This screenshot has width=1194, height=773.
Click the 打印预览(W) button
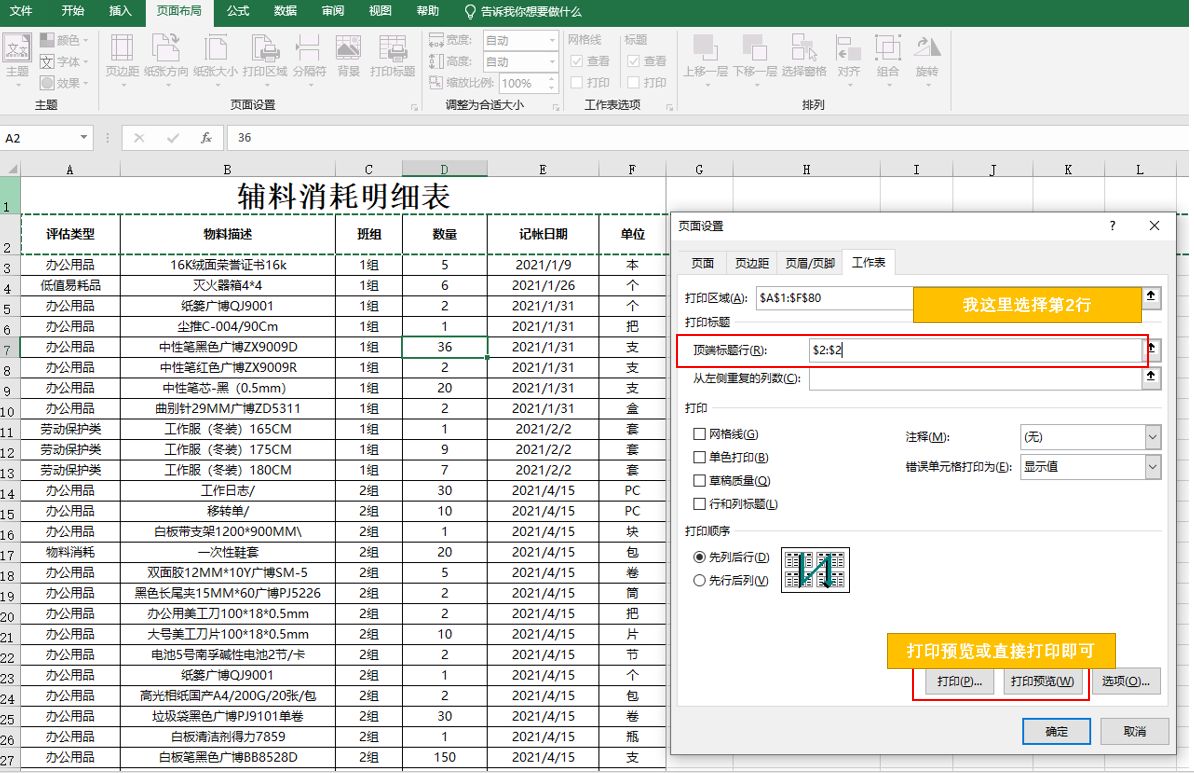1043,681
